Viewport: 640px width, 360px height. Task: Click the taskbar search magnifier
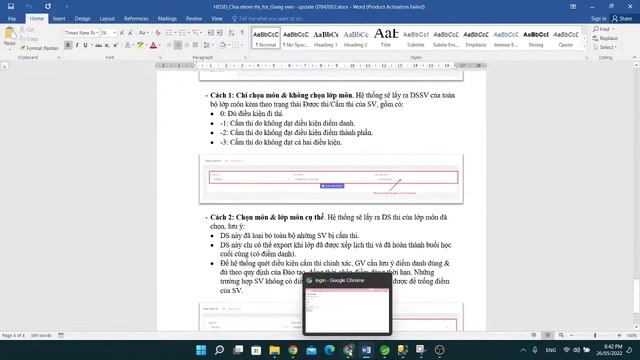click(x=220, y=350)
